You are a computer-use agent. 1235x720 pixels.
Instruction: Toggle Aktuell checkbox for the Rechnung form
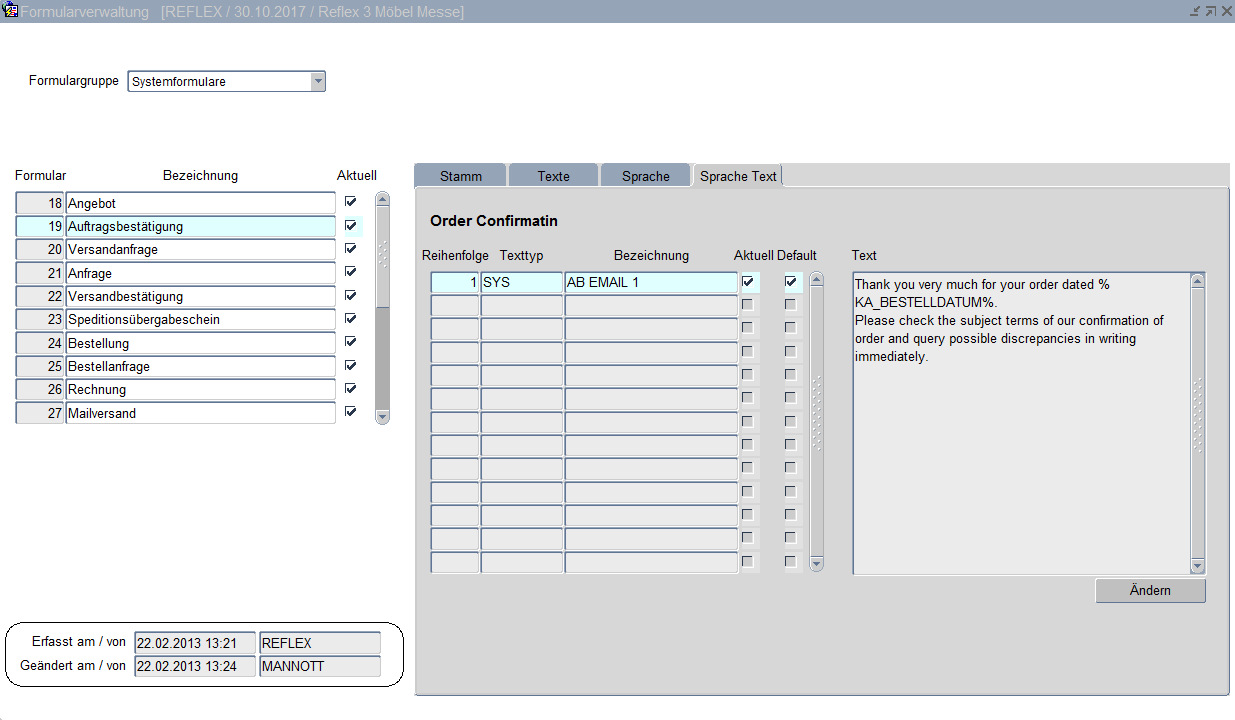click(x=350, y=388)
